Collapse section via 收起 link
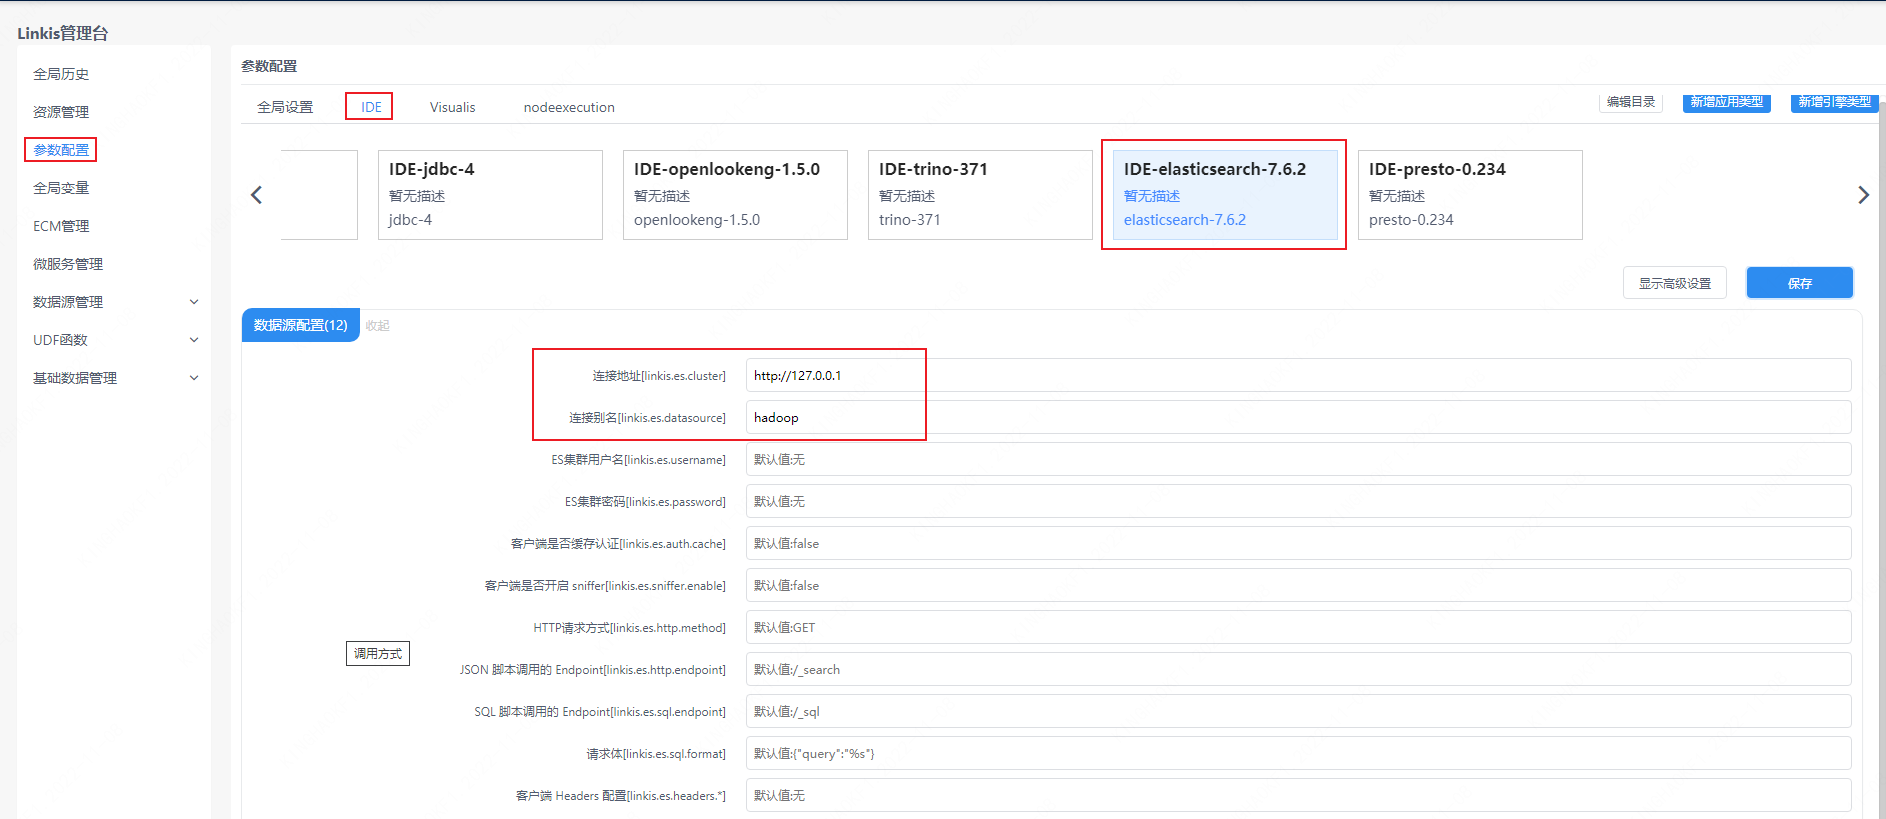Image resolution: width=1886 pixels, height=819 pixels. (x=377, y=326)
